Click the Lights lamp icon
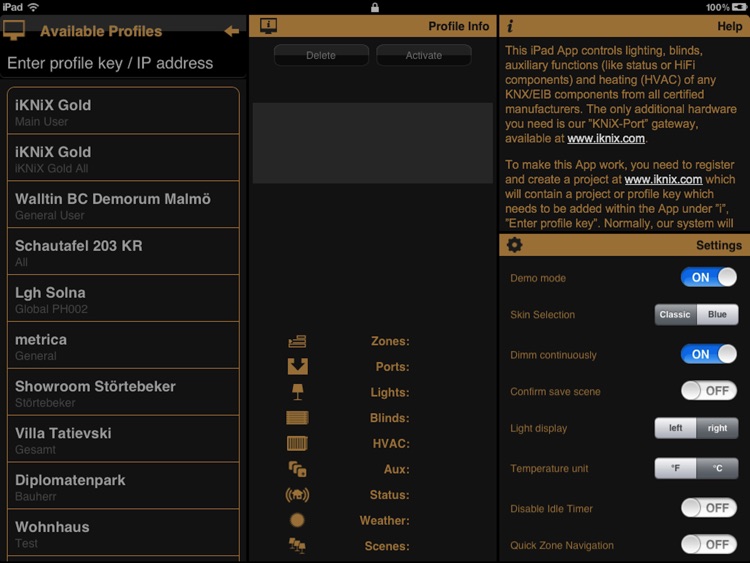Screen dimensions: 750x563 (x=298, y=392)
